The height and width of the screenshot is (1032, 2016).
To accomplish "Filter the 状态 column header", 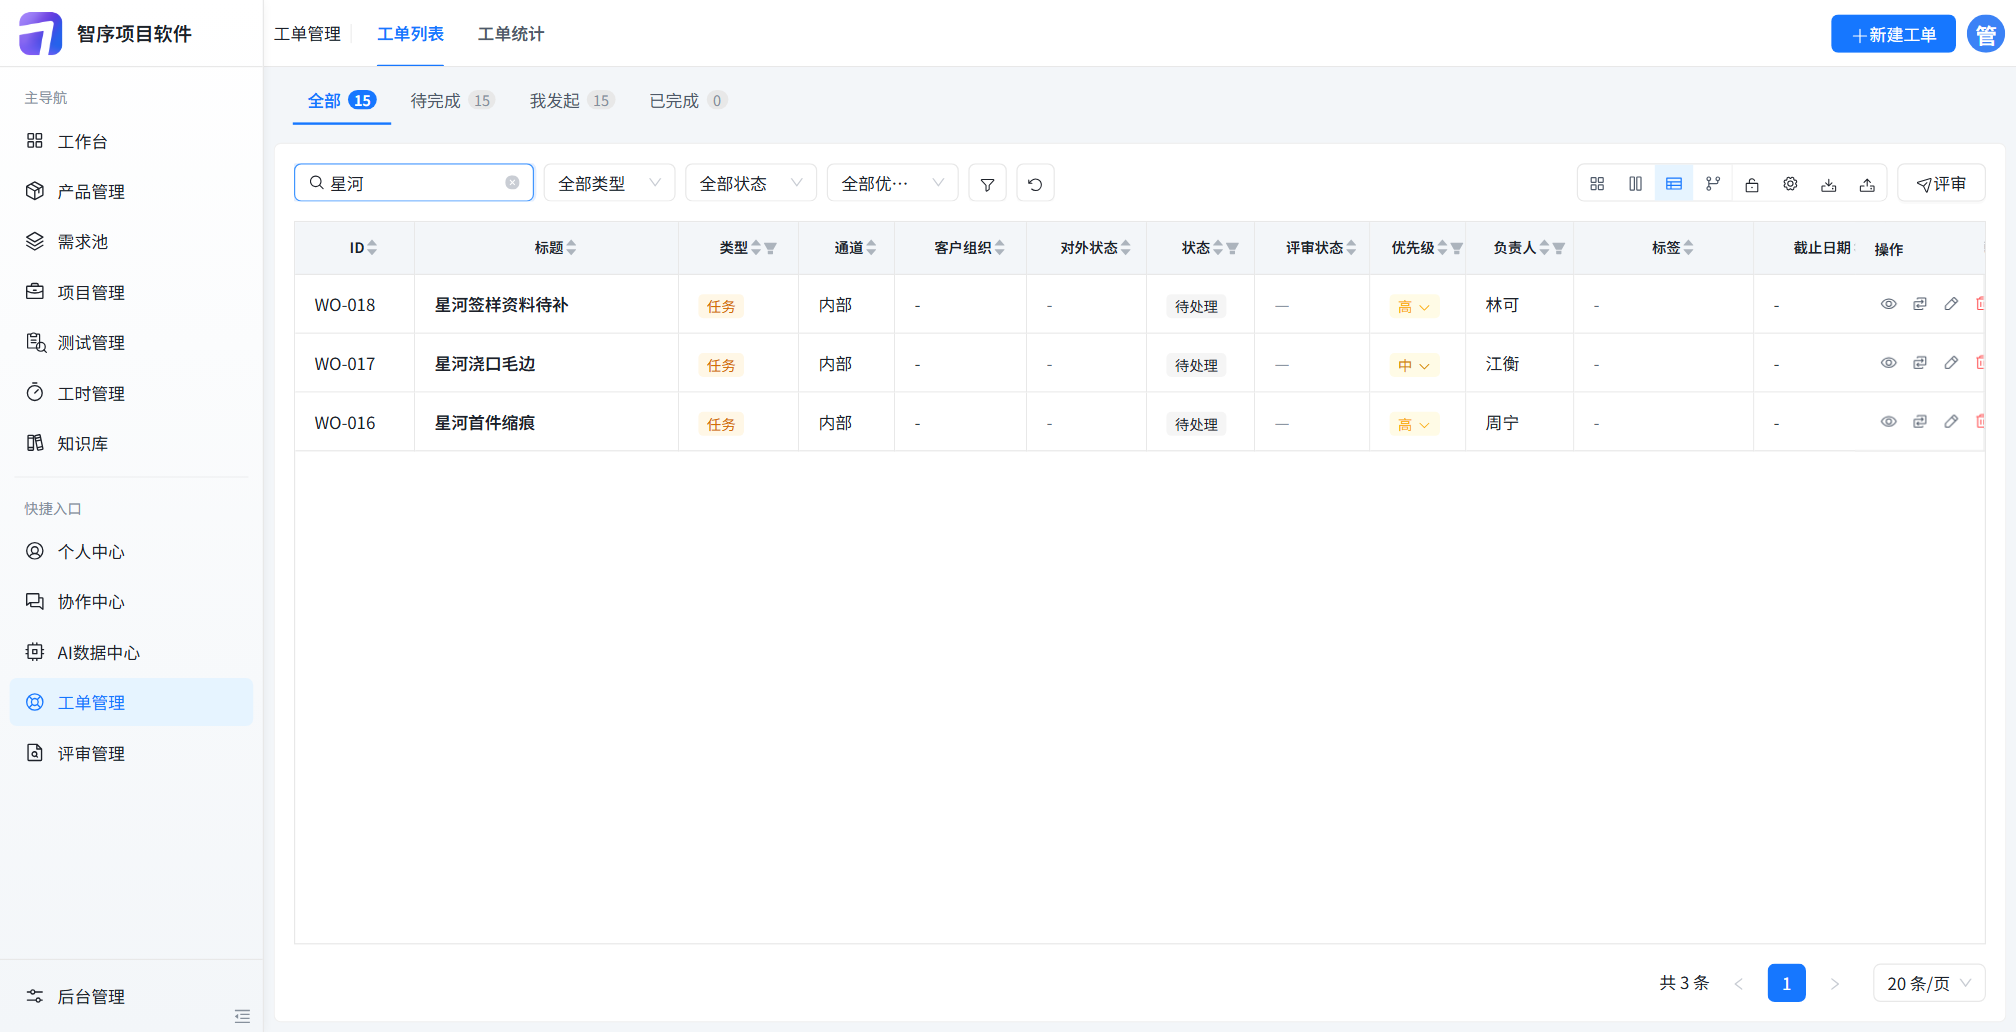I will (1233, 248).
